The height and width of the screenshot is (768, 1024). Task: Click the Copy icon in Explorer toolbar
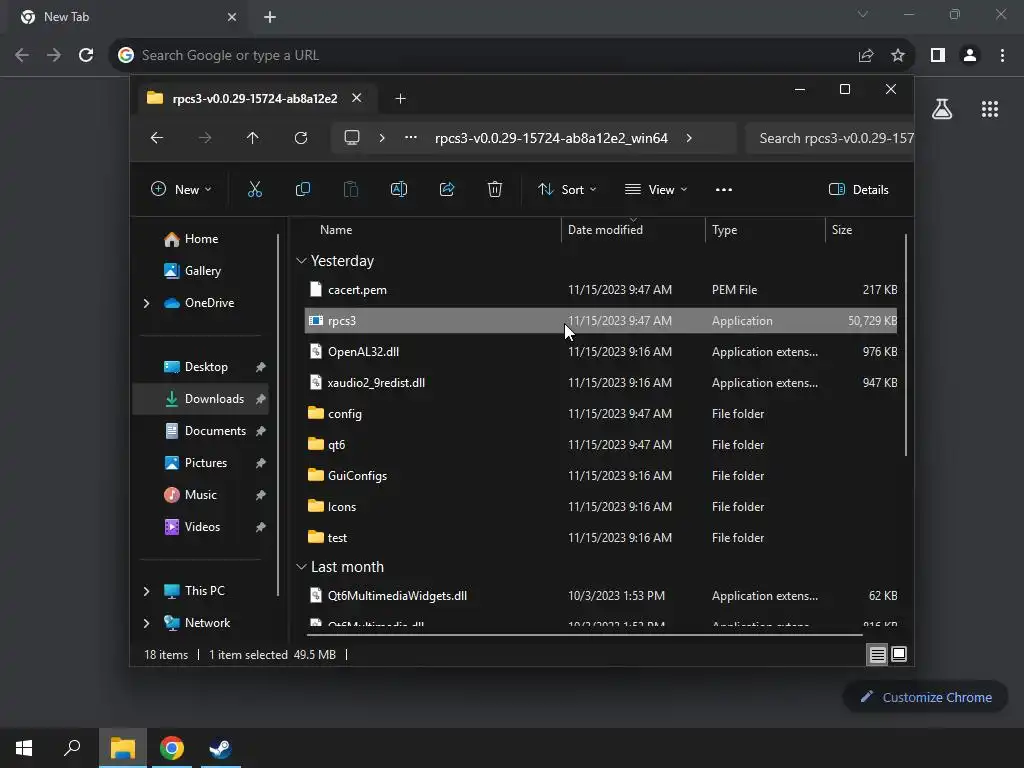pyautogui.click(x=302, y=189)
